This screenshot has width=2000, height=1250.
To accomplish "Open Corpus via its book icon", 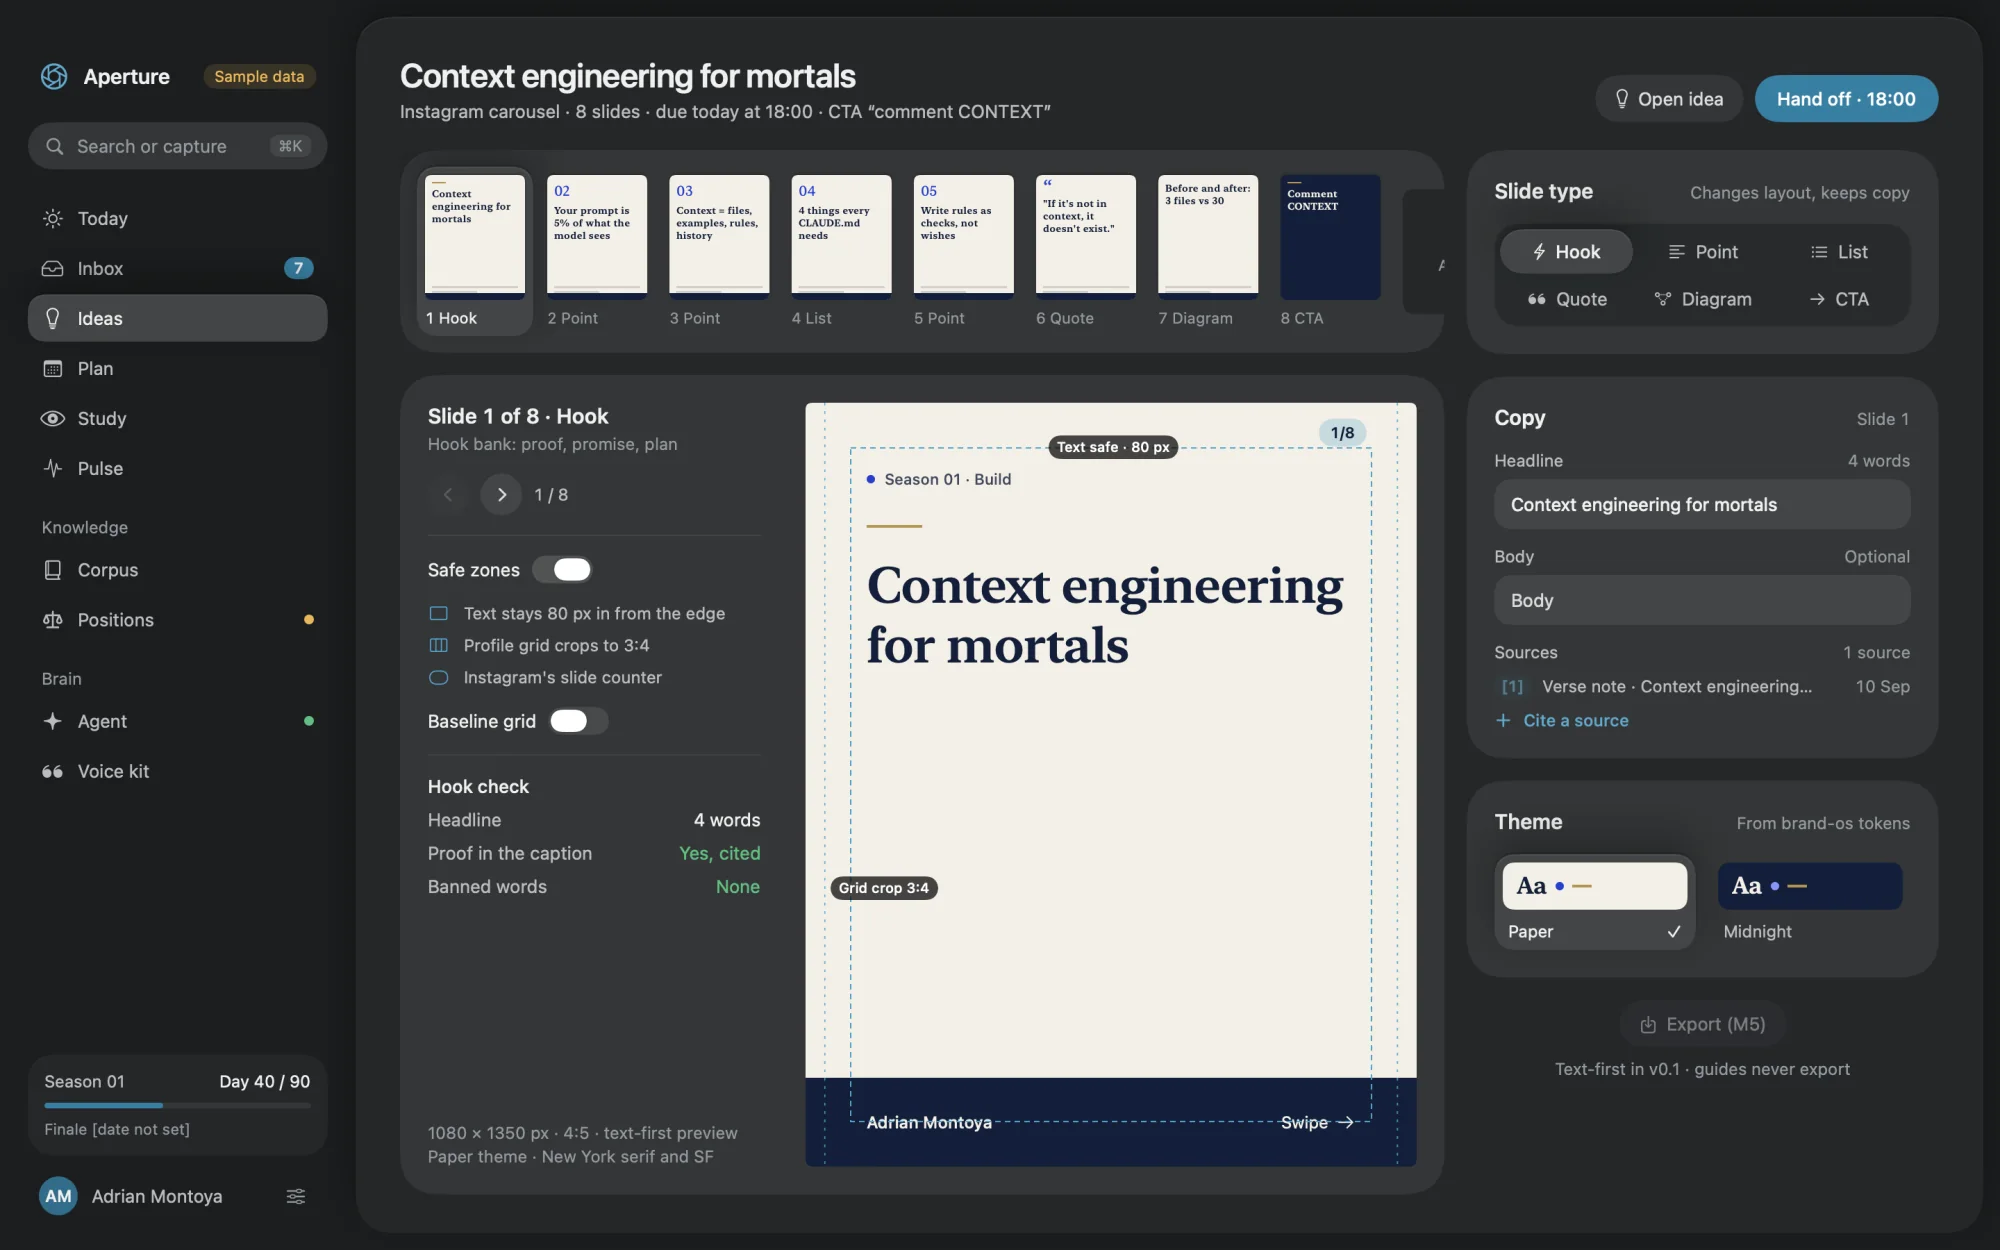I will pos(53,569).
